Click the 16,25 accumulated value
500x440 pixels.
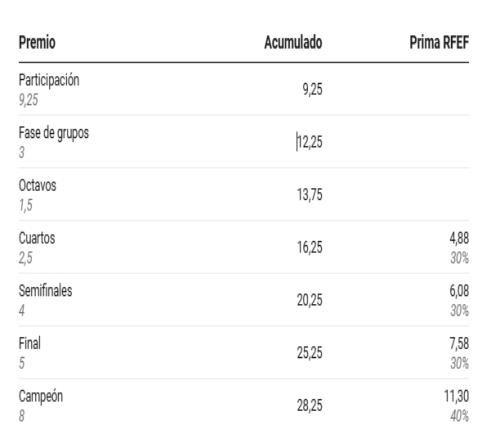click(310, 247)
